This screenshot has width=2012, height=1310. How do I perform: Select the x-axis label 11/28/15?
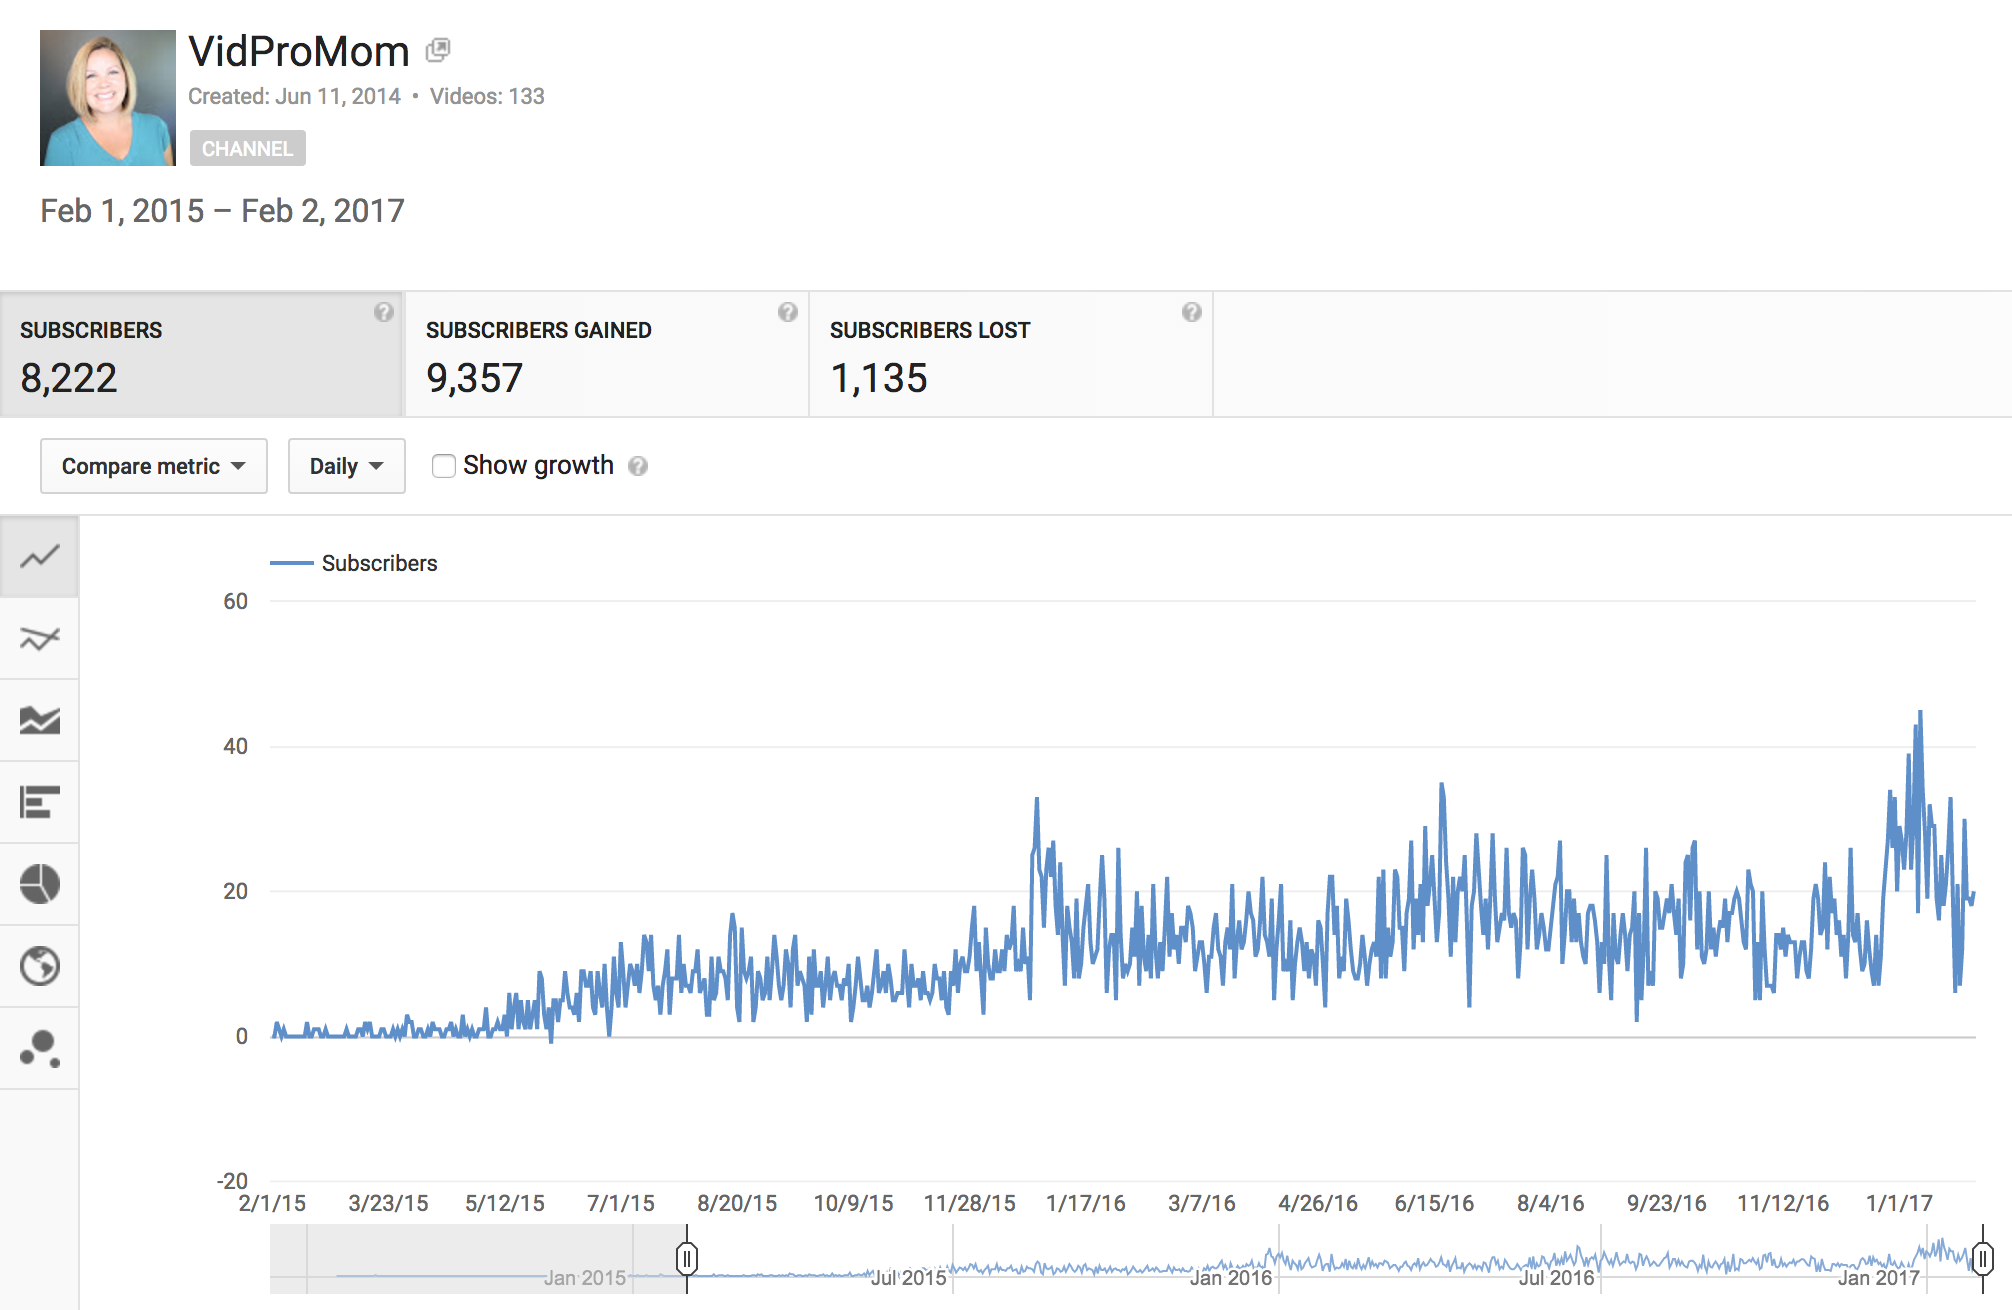coord(969,1203)
